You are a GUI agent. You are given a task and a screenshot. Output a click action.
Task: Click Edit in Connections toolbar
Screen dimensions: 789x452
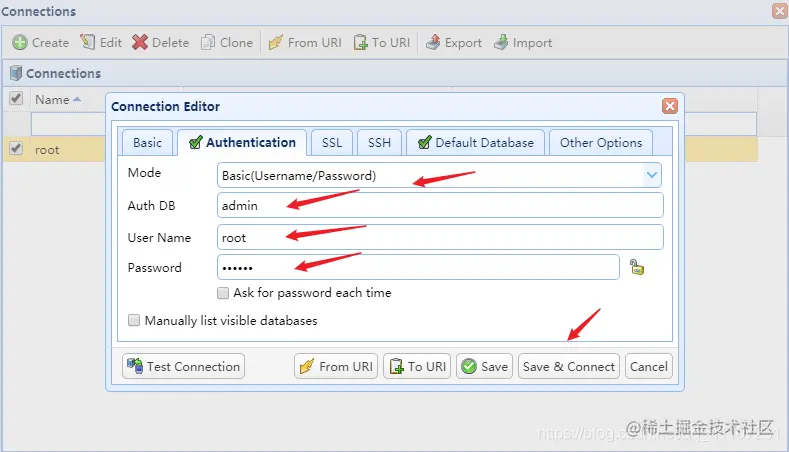tap(101, 43)
